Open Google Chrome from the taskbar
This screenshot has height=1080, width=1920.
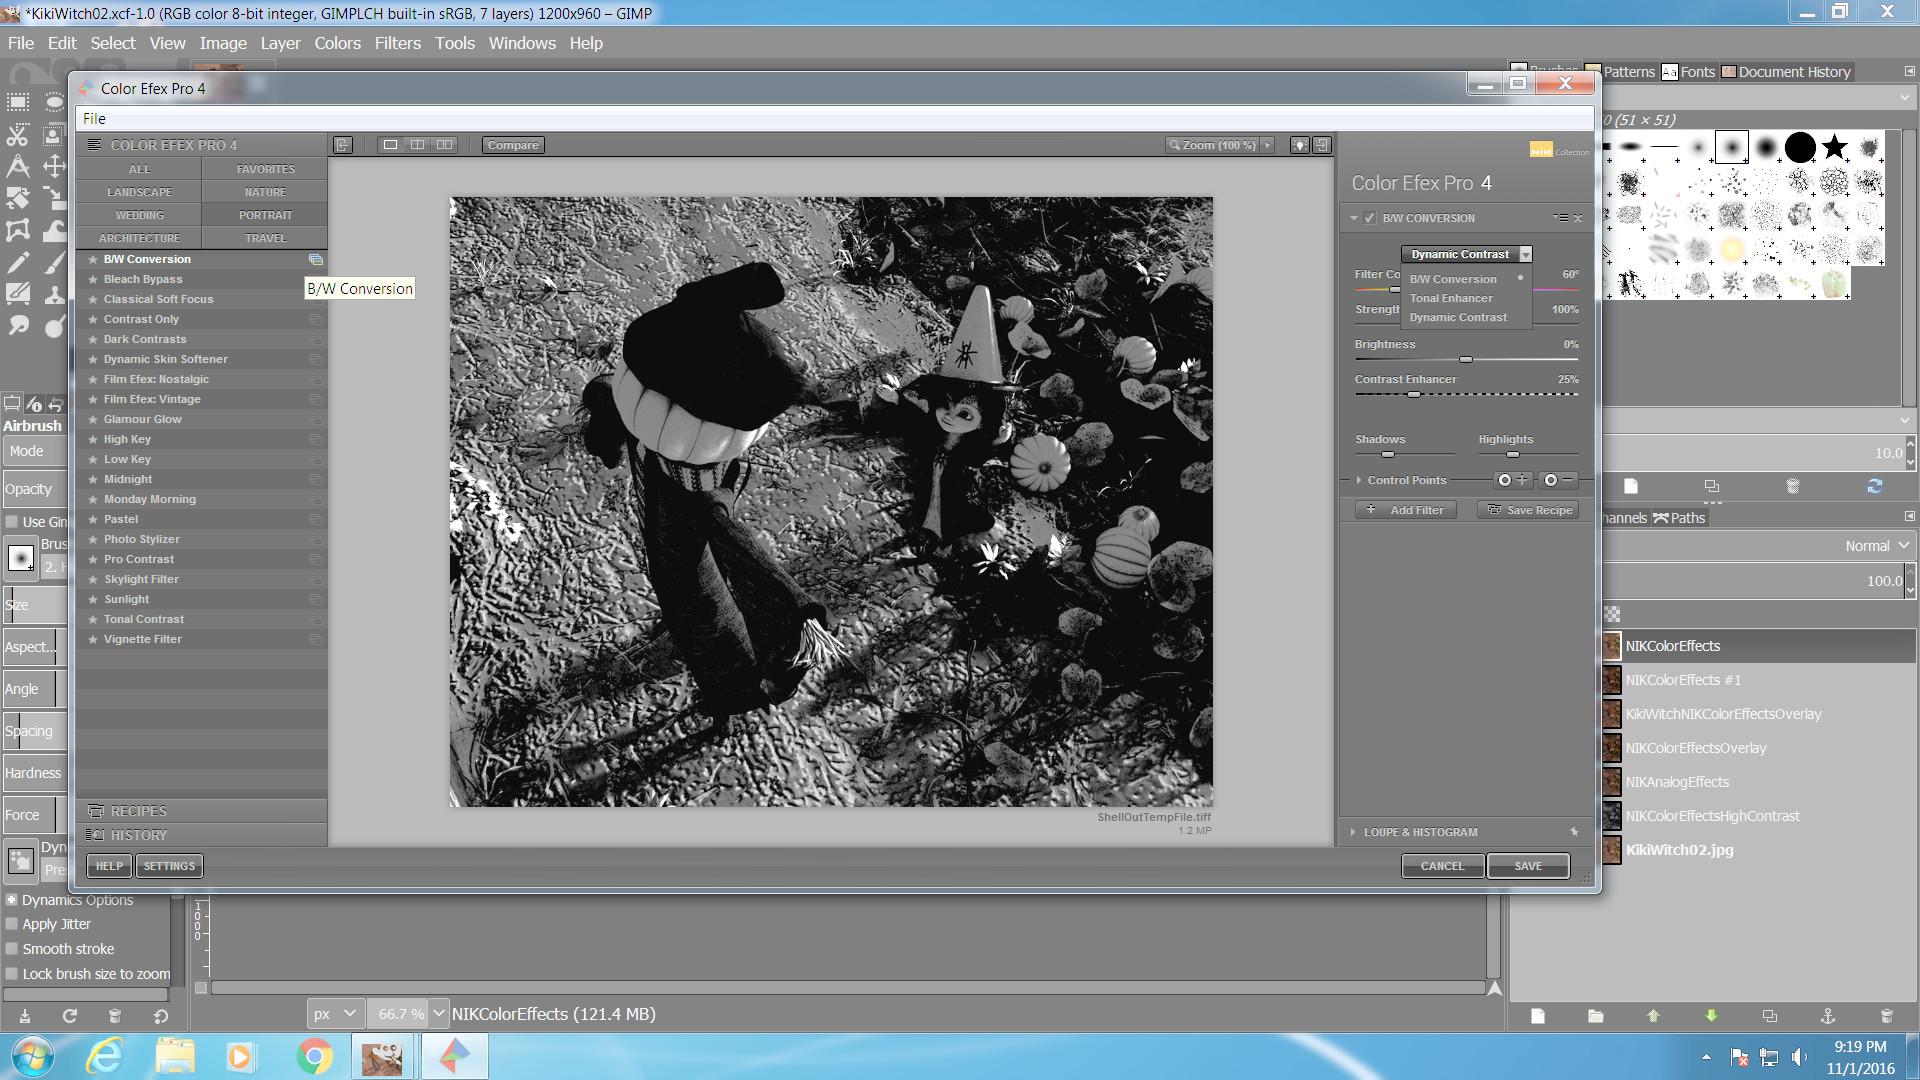coord(313,1056)
